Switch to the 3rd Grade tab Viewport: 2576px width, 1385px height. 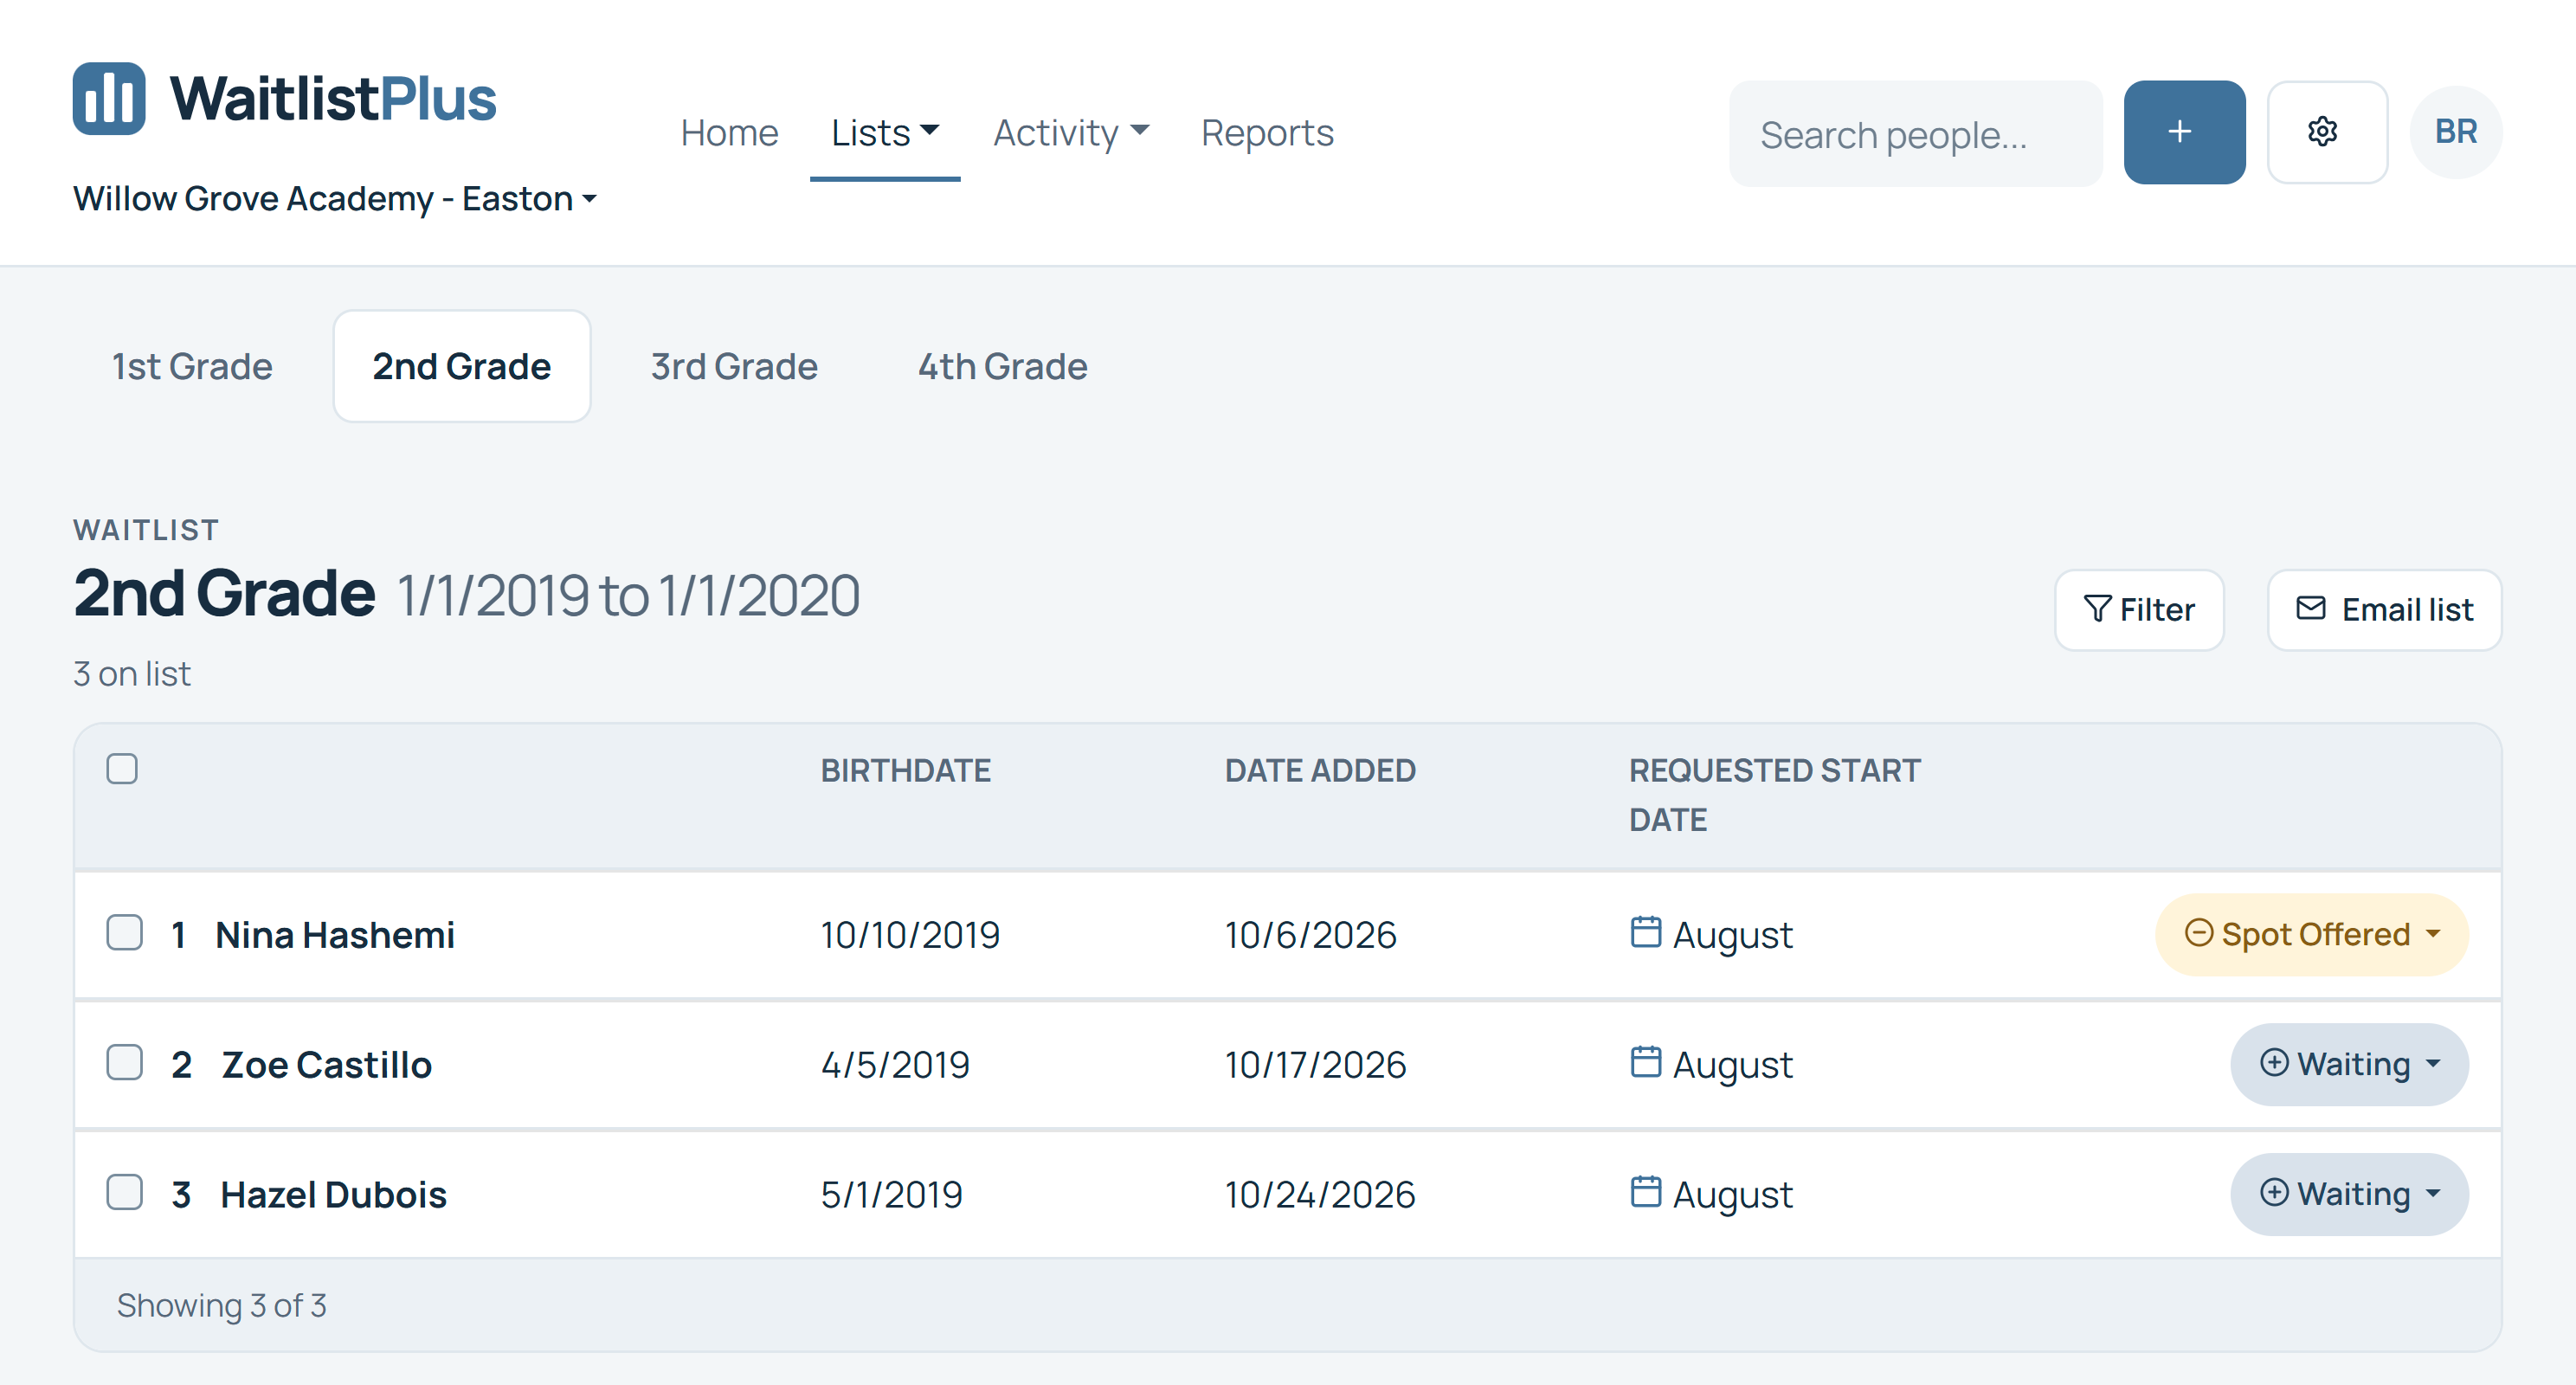point(734,366)
